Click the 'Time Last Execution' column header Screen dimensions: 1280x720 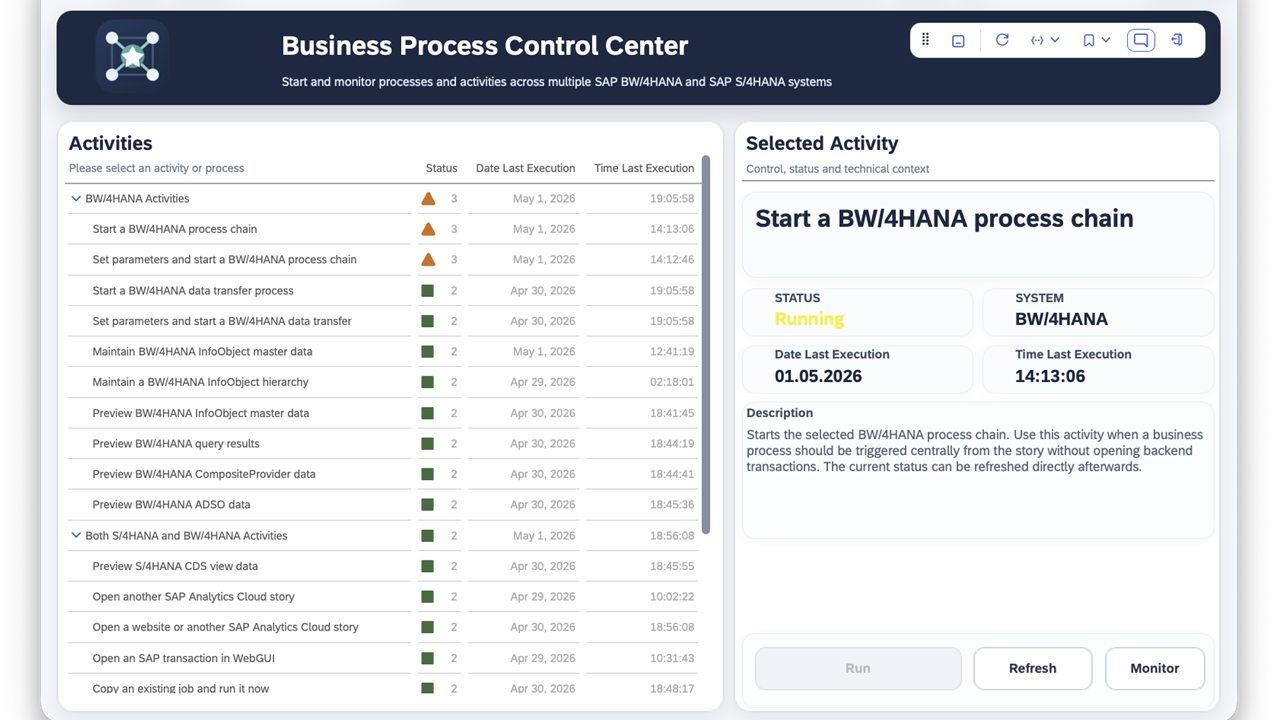pyautogui.click(x=644, y=168)
